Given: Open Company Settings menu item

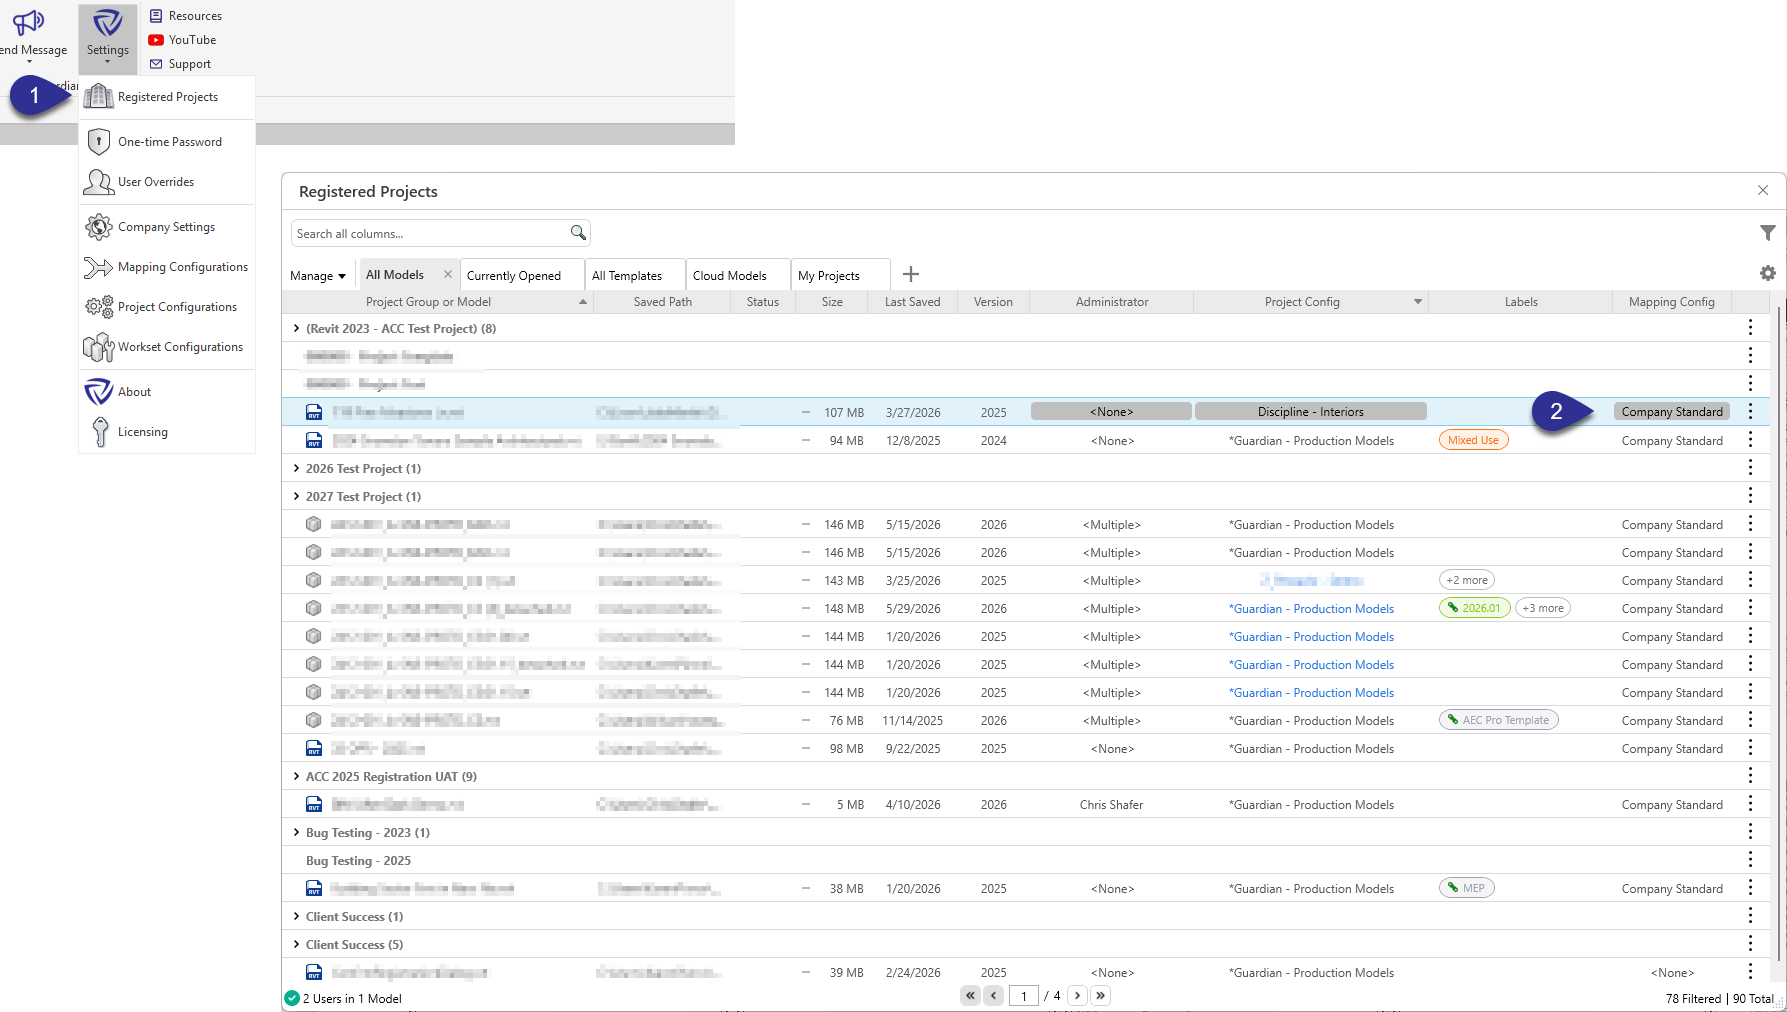Looking at the screenshot, I should pos(167,227).
